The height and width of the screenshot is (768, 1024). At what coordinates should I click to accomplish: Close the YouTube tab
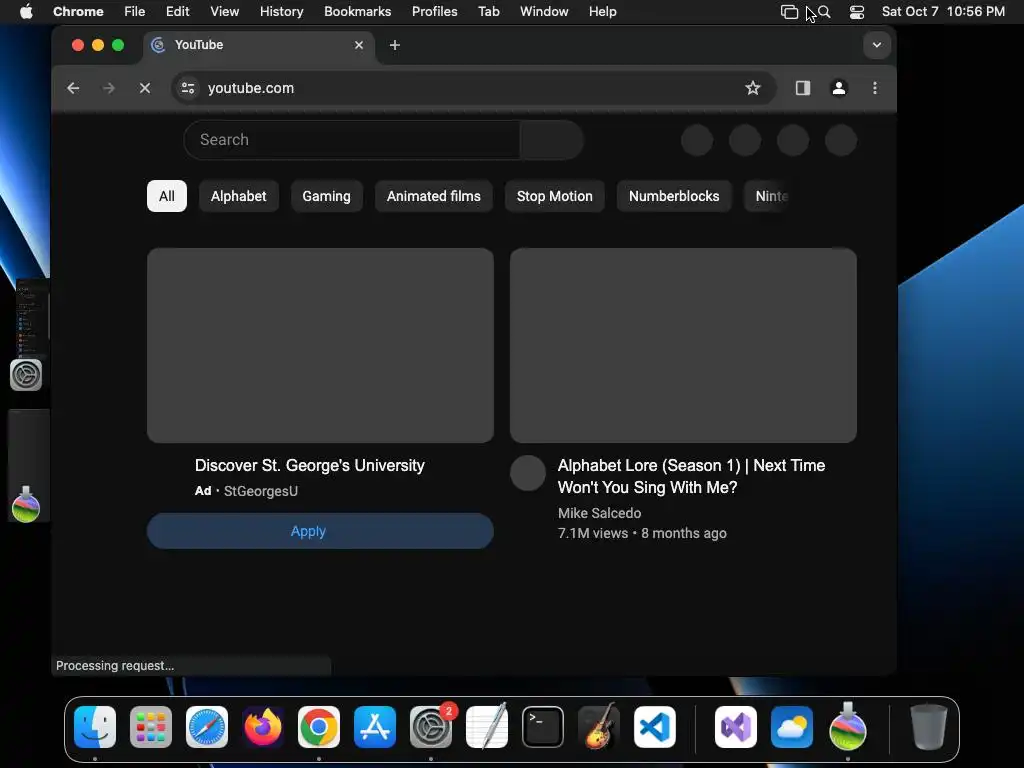tap(359, 45)
